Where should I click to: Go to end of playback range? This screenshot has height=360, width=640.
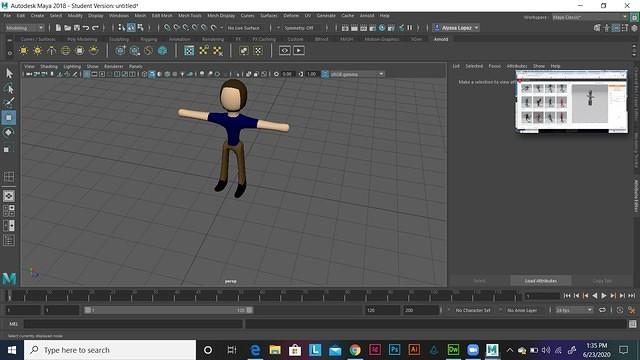(x=631, y=296)
